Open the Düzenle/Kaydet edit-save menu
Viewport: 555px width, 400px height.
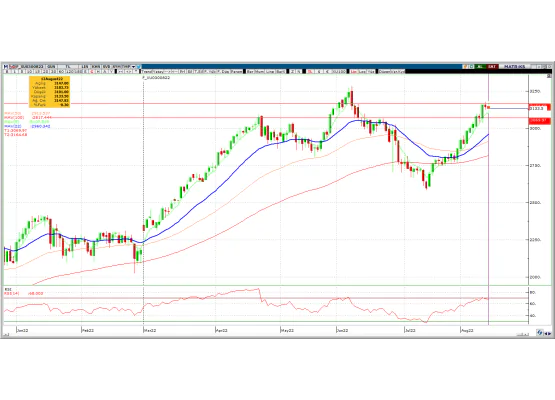[x=391, y=71]
